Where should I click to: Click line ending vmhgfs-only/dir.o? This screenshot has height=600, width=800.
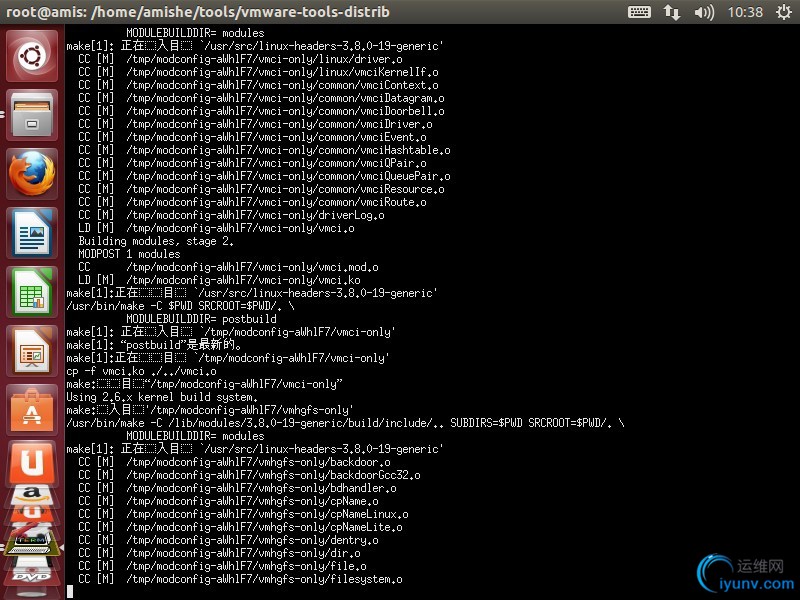coord(219,553)
